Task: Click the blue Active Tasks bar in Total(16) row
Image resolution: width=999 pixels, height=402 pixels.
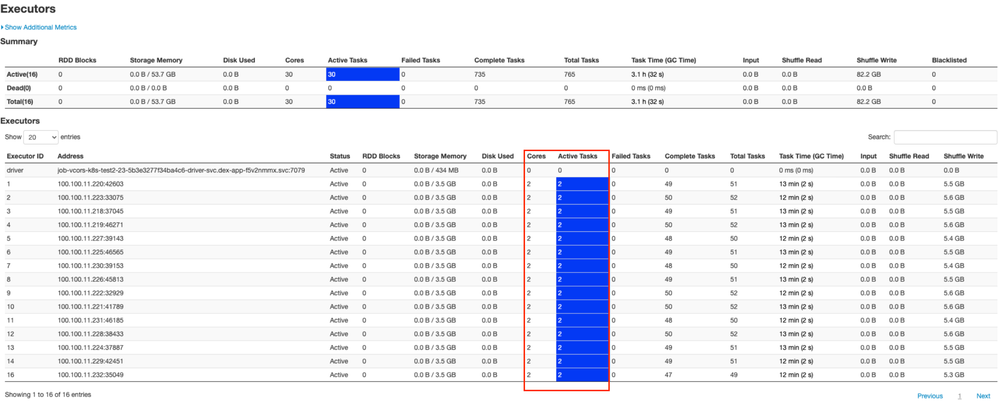Action: (363, 101)
